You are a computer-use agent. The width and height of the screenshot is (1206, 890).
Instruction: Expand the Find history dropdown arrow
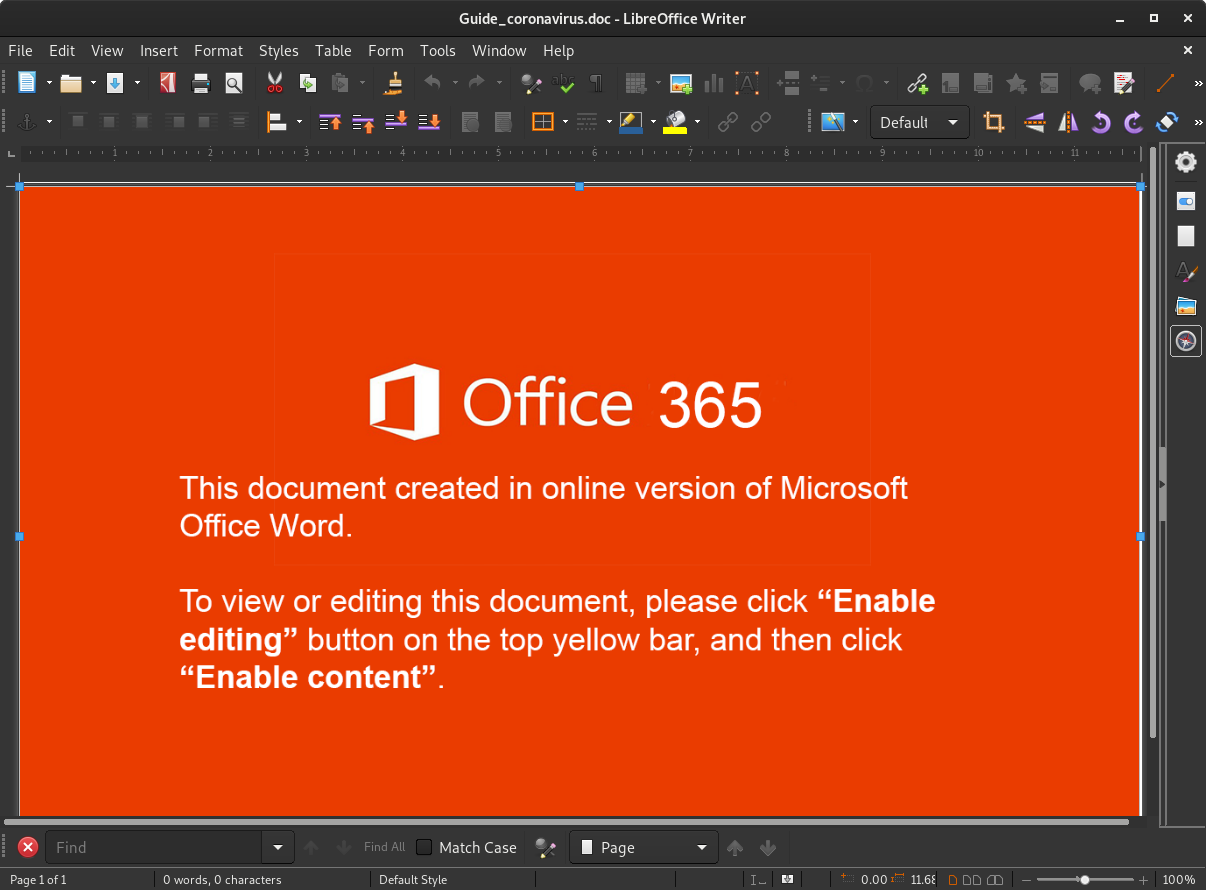[278, 847]
